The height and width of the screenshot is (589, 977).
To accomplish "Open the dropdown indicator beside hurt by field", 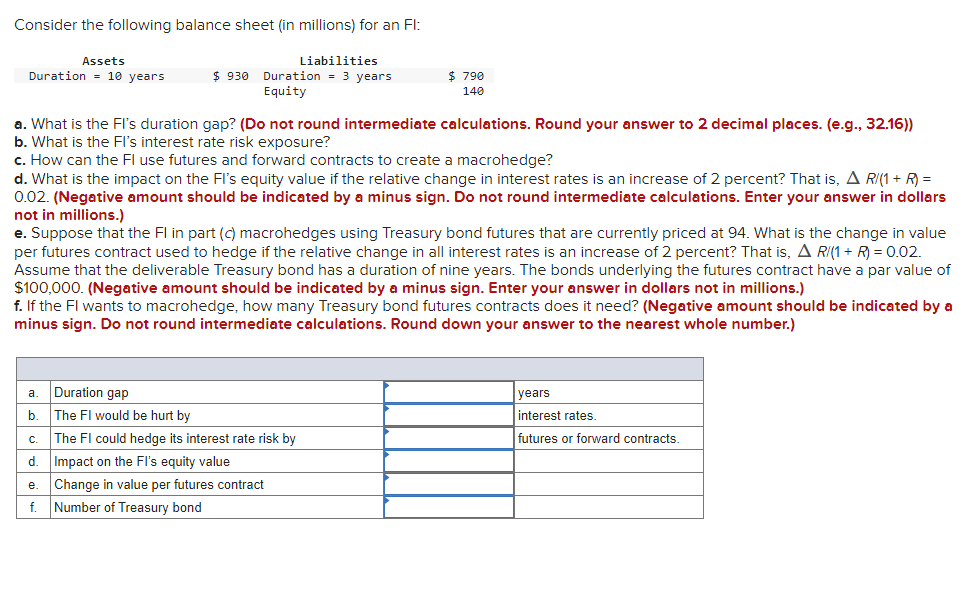I will (x=386, y=408).
